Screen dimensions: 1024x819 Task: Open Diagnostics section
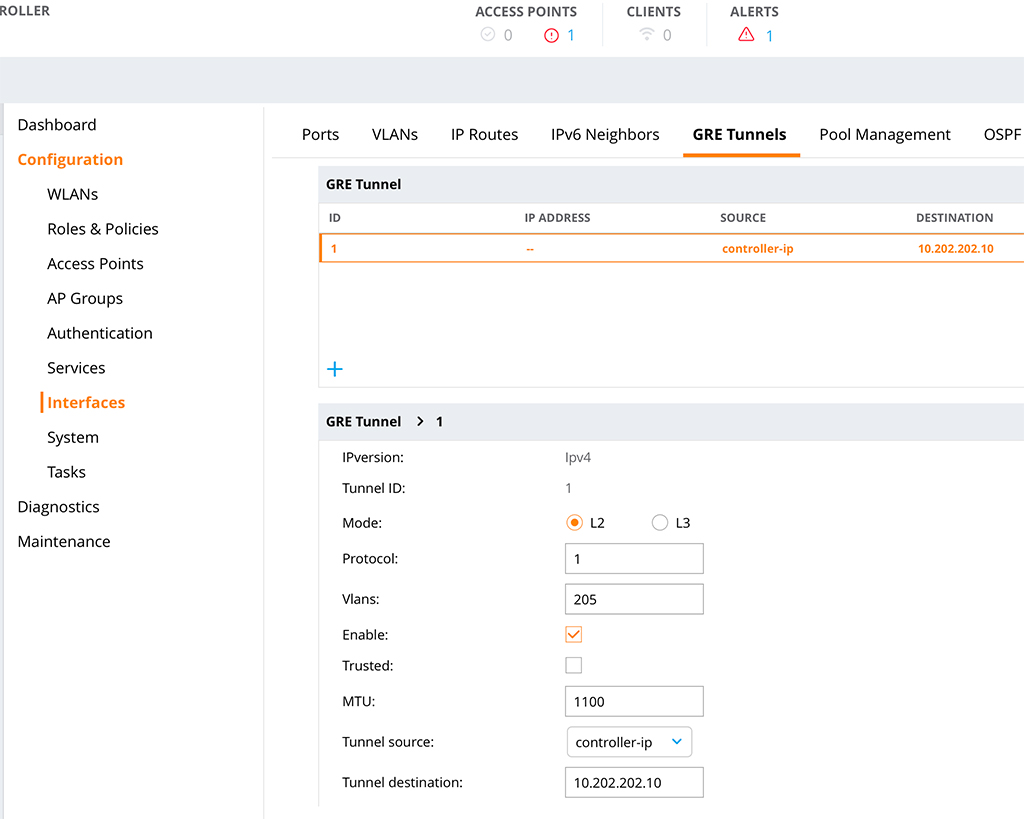(58, 507)
